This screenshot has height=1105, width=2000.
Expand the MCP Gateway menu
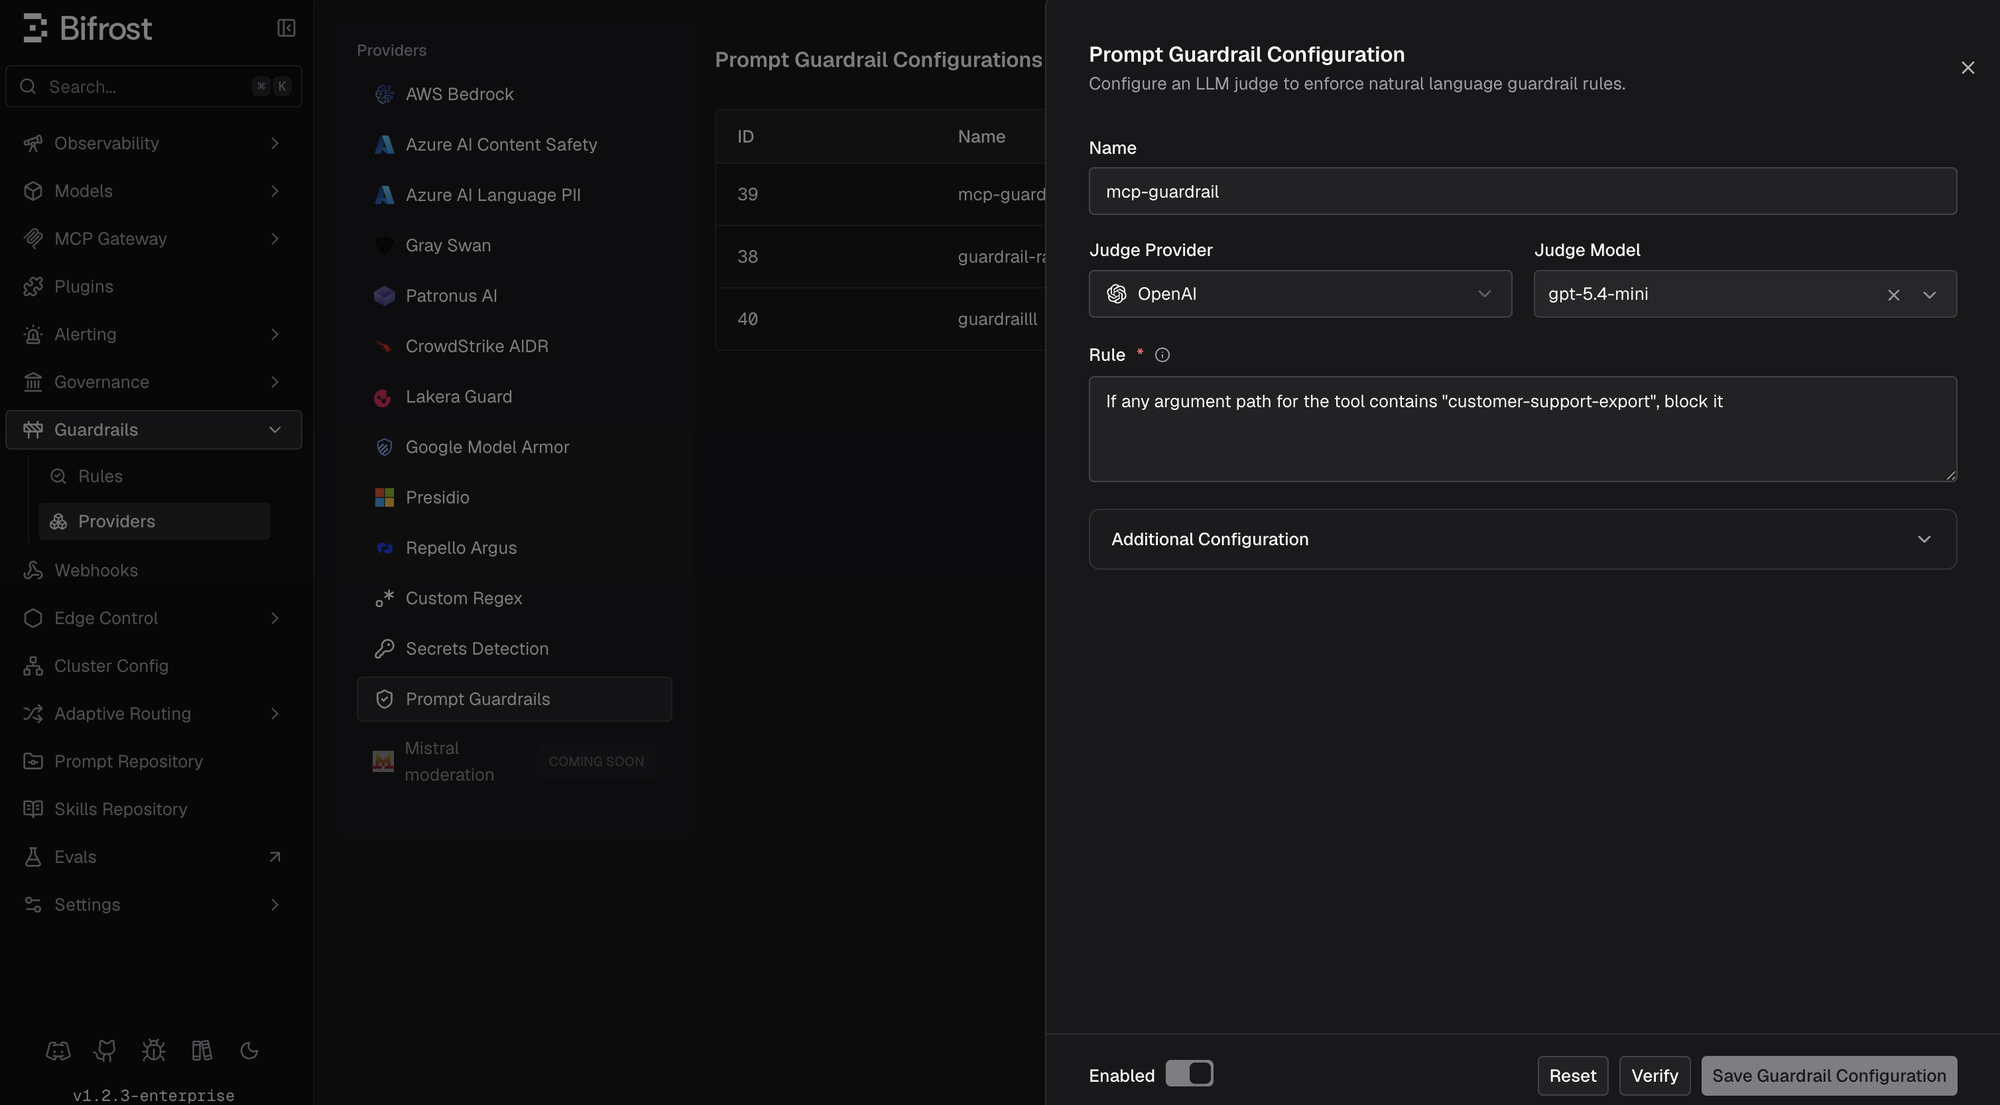coord(153,239)
